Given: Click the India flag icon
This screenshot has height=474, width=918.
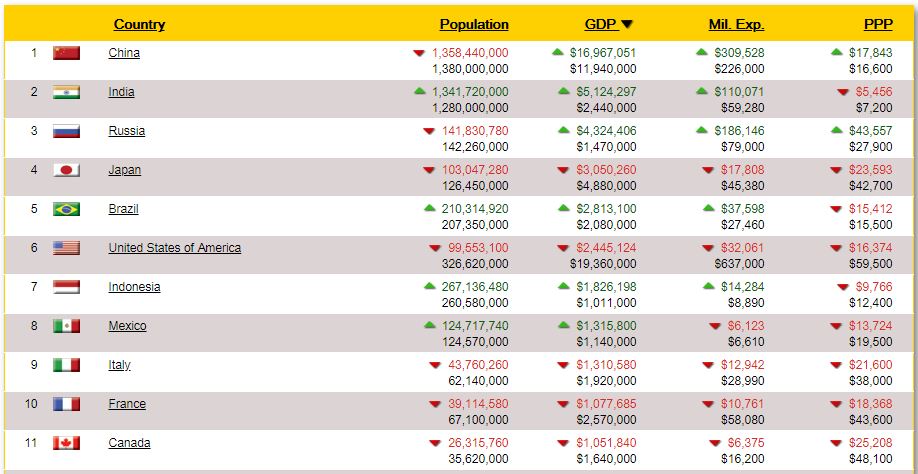Looking at the screenshot, I should tap(66, 92).
